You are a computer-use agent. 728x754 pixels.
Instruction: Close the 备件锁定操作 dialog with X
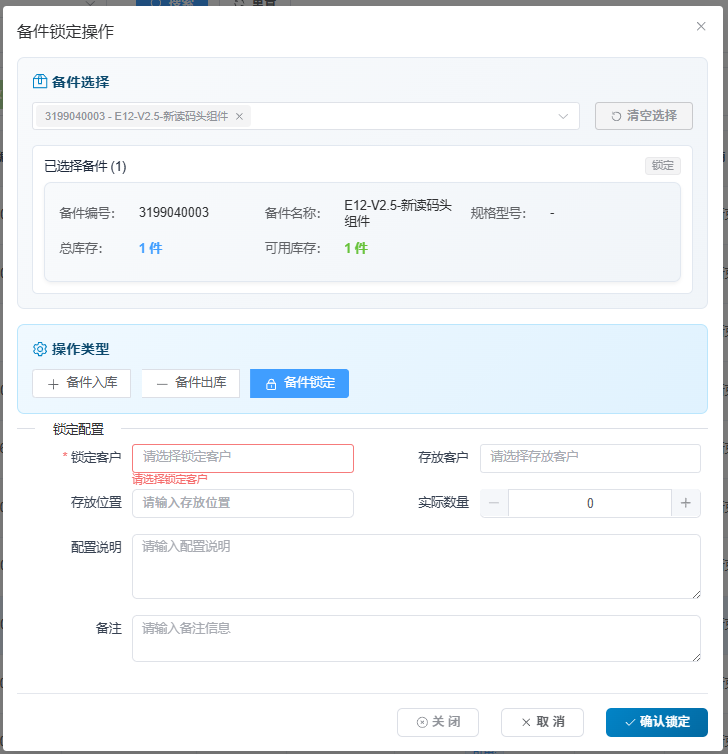pyautogui.click(x=701, y=26)
